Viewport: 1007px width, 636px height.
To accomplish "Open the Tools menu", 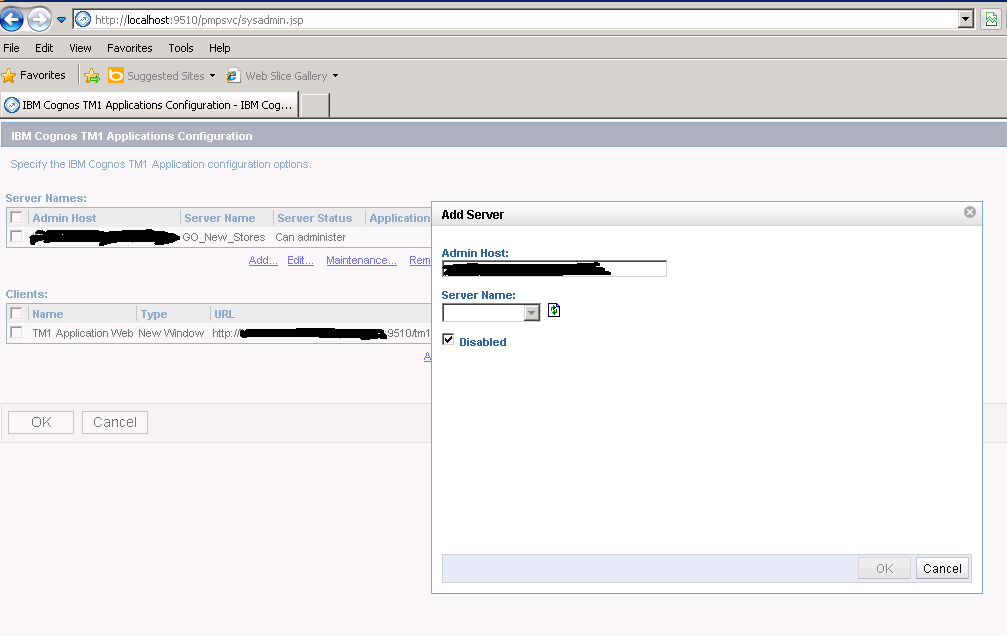I will (x=180, y=48).
